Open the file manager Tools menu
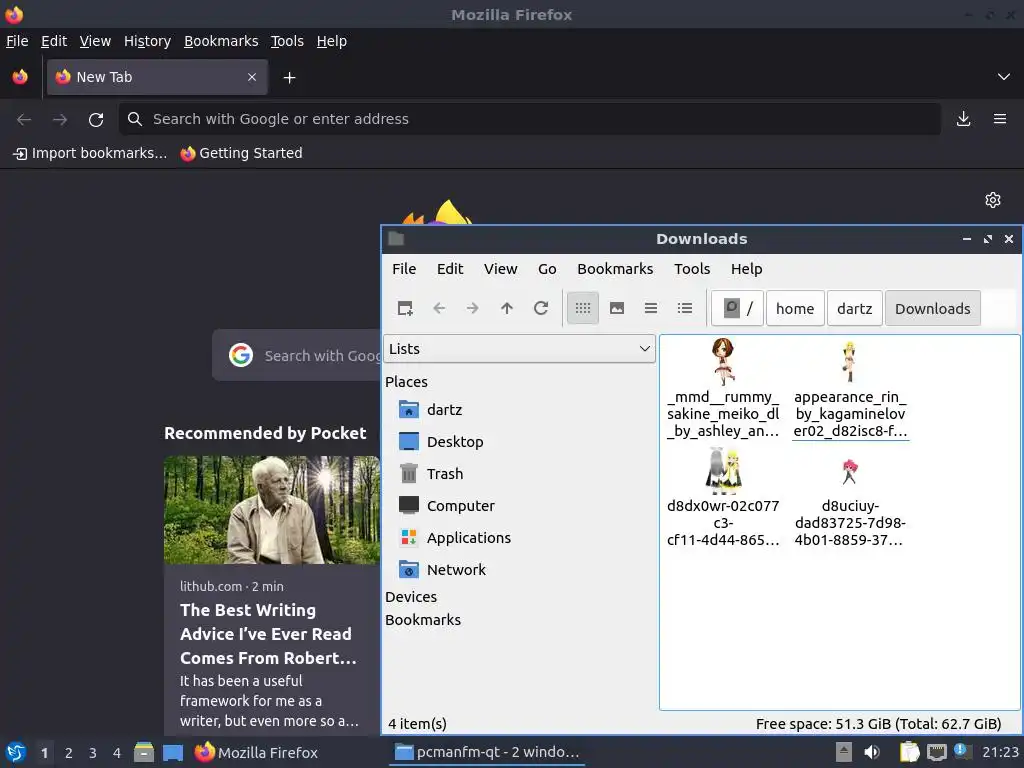Viewport: 1024px width, 768px height. click(692, 269)
